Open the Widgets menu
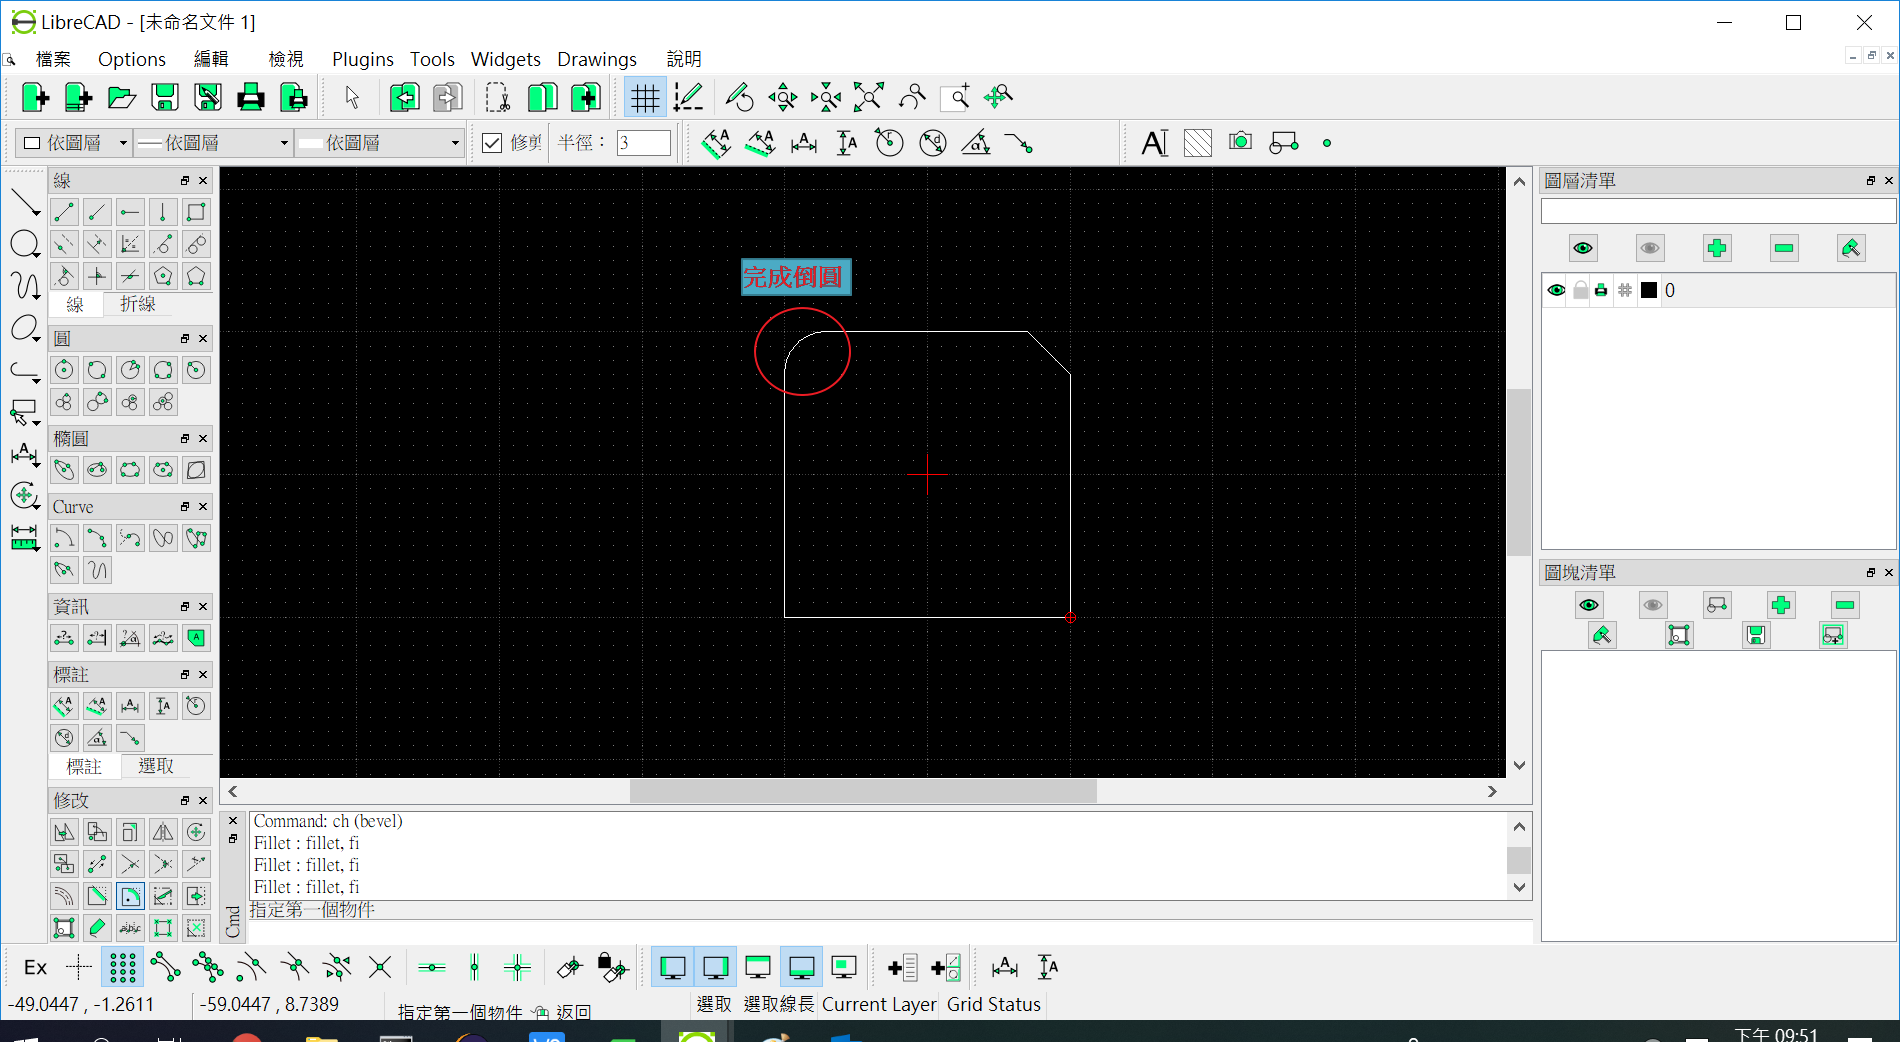 [506, 59]
